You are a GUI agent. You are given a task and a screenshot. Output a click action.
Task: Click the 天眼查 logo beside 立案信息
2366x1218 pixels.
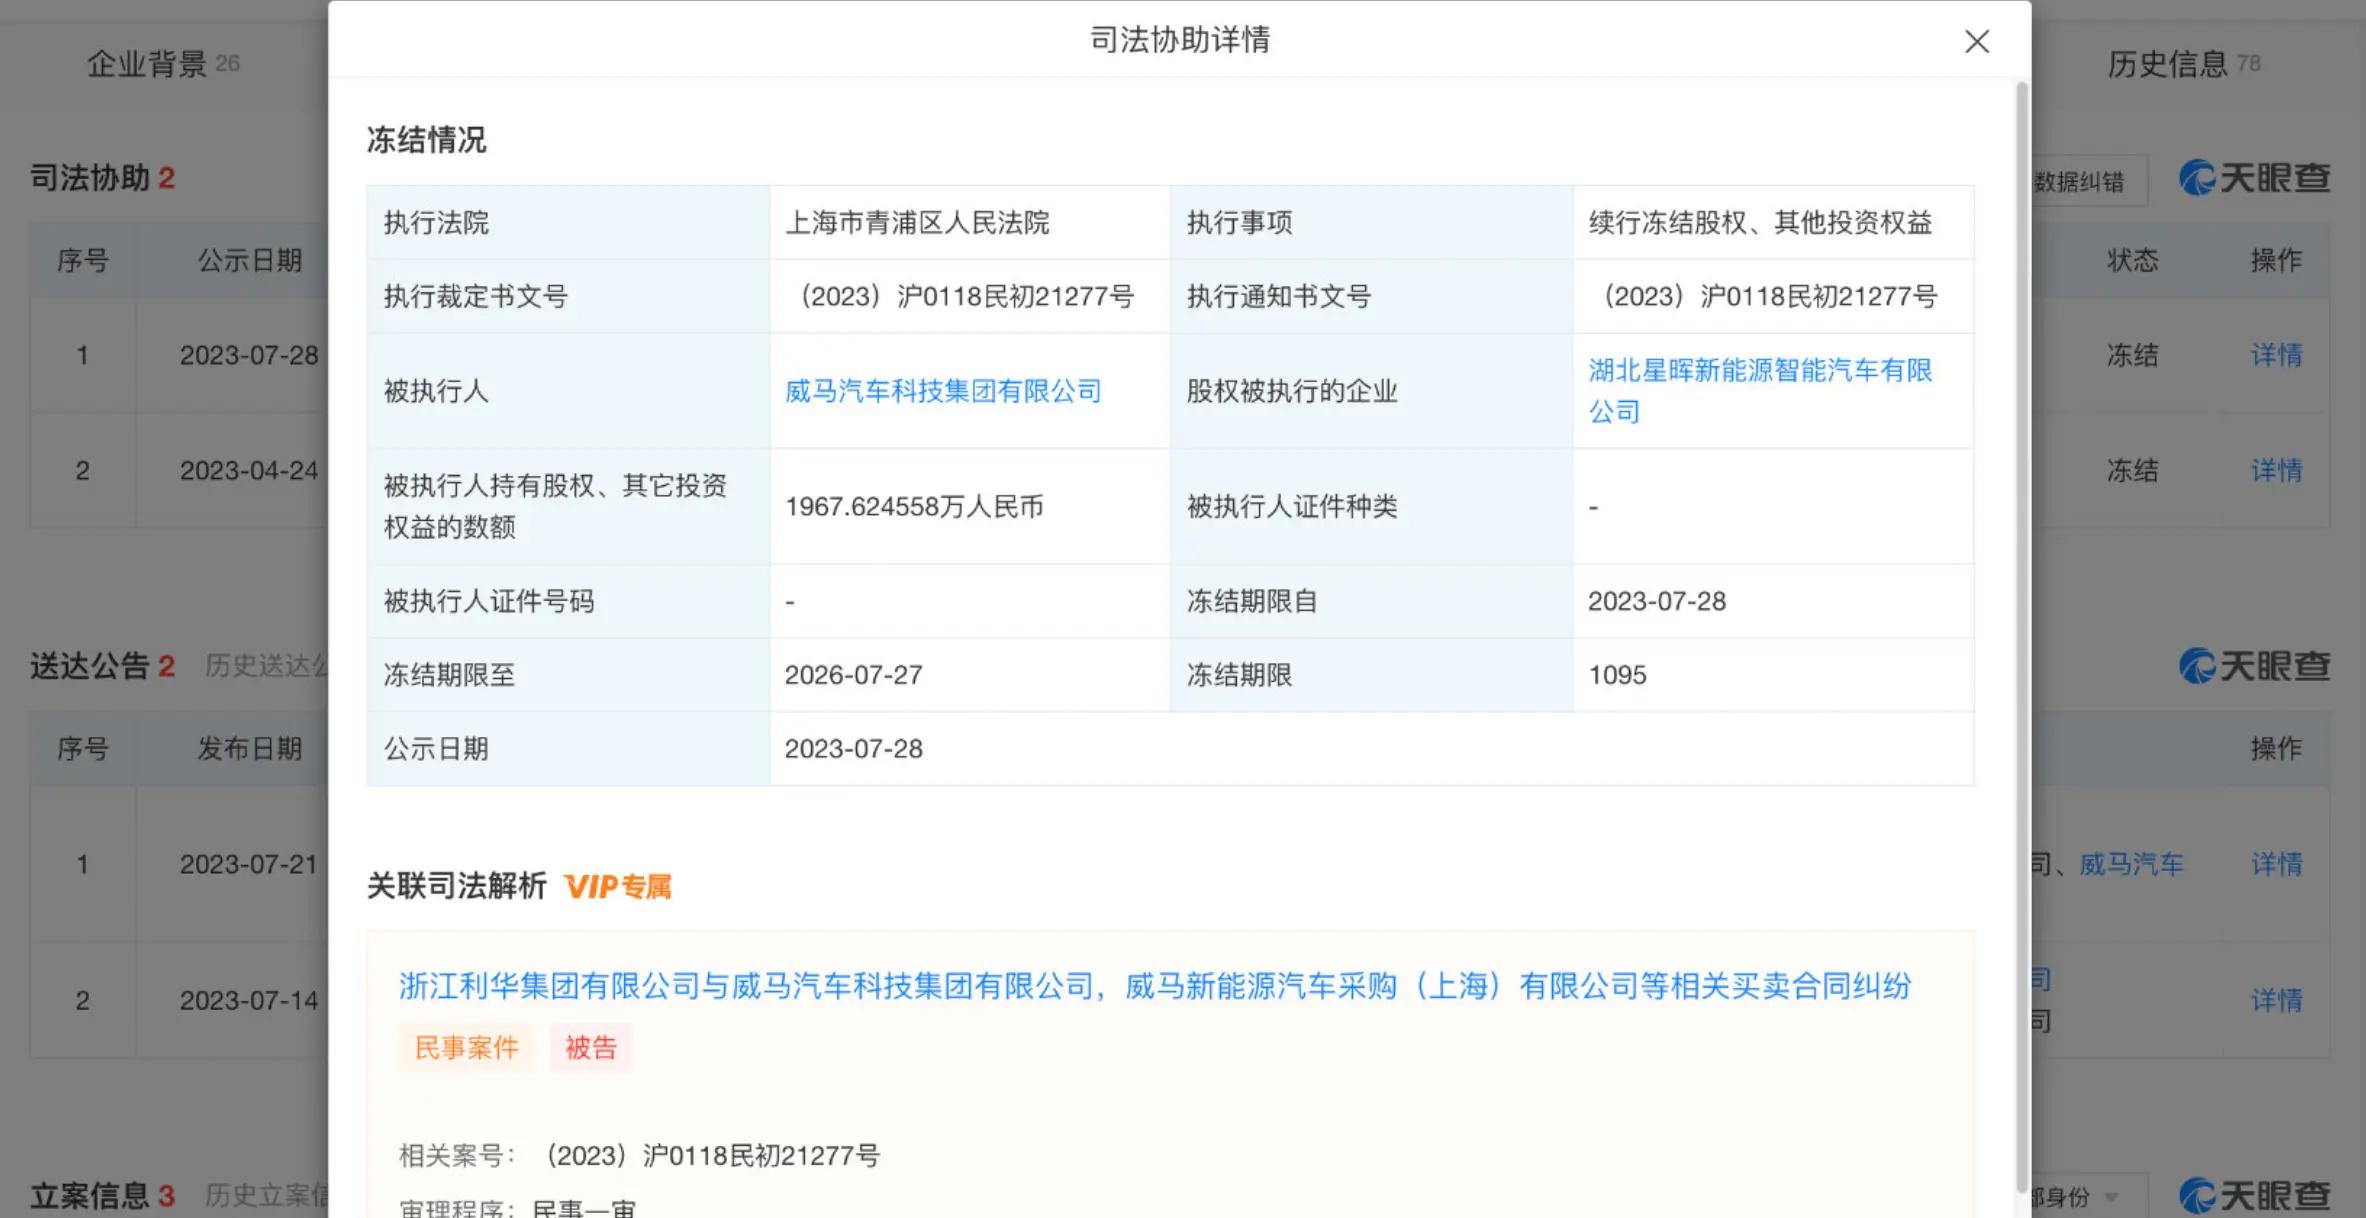(x=2254, y=1195)
